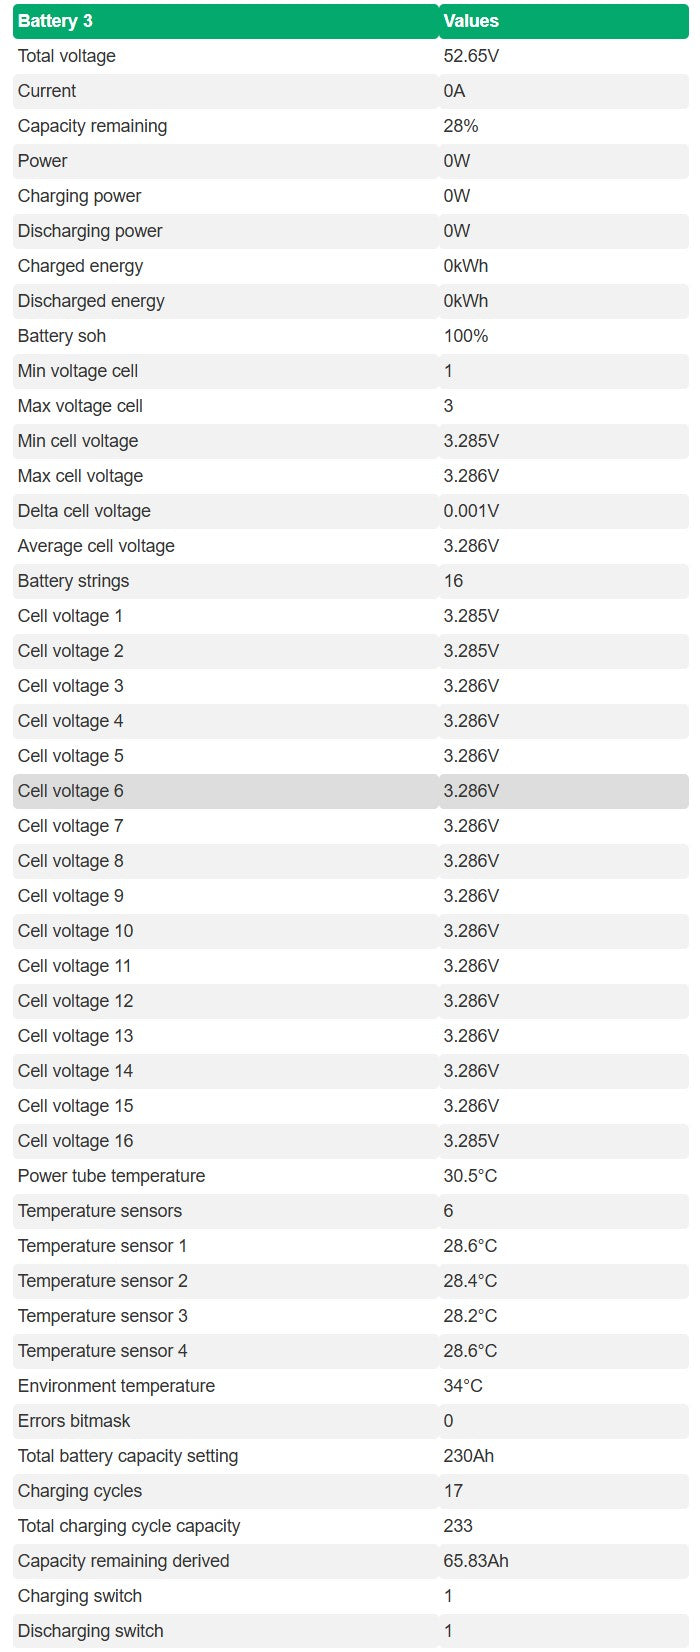Screen dimensions: 700x1652
Task: Click the 65.83Ah remaining derived value
Action: click(476, 1561)
